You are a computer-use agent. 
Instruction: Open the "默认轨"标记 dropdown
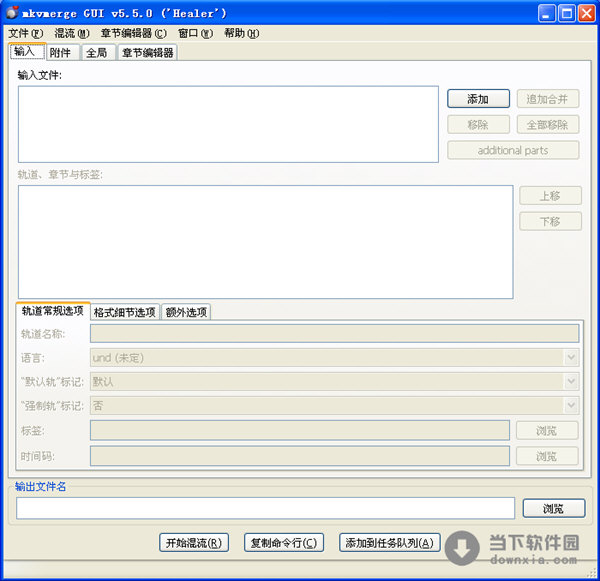click(334, 381)
